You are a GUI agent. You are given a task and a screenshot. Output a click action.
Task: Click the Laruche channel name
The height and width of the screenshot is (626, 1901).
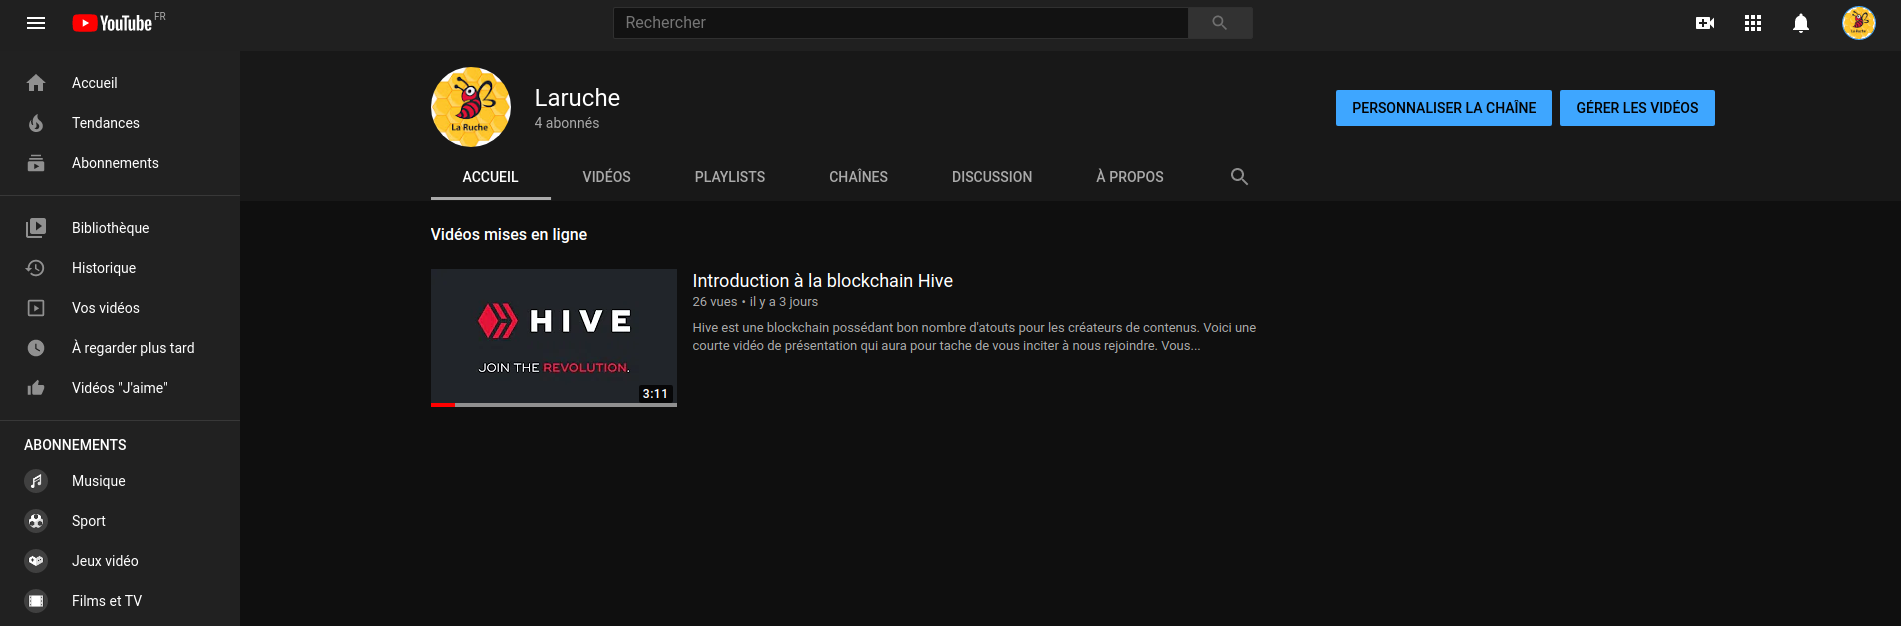[x=577, y=98]
